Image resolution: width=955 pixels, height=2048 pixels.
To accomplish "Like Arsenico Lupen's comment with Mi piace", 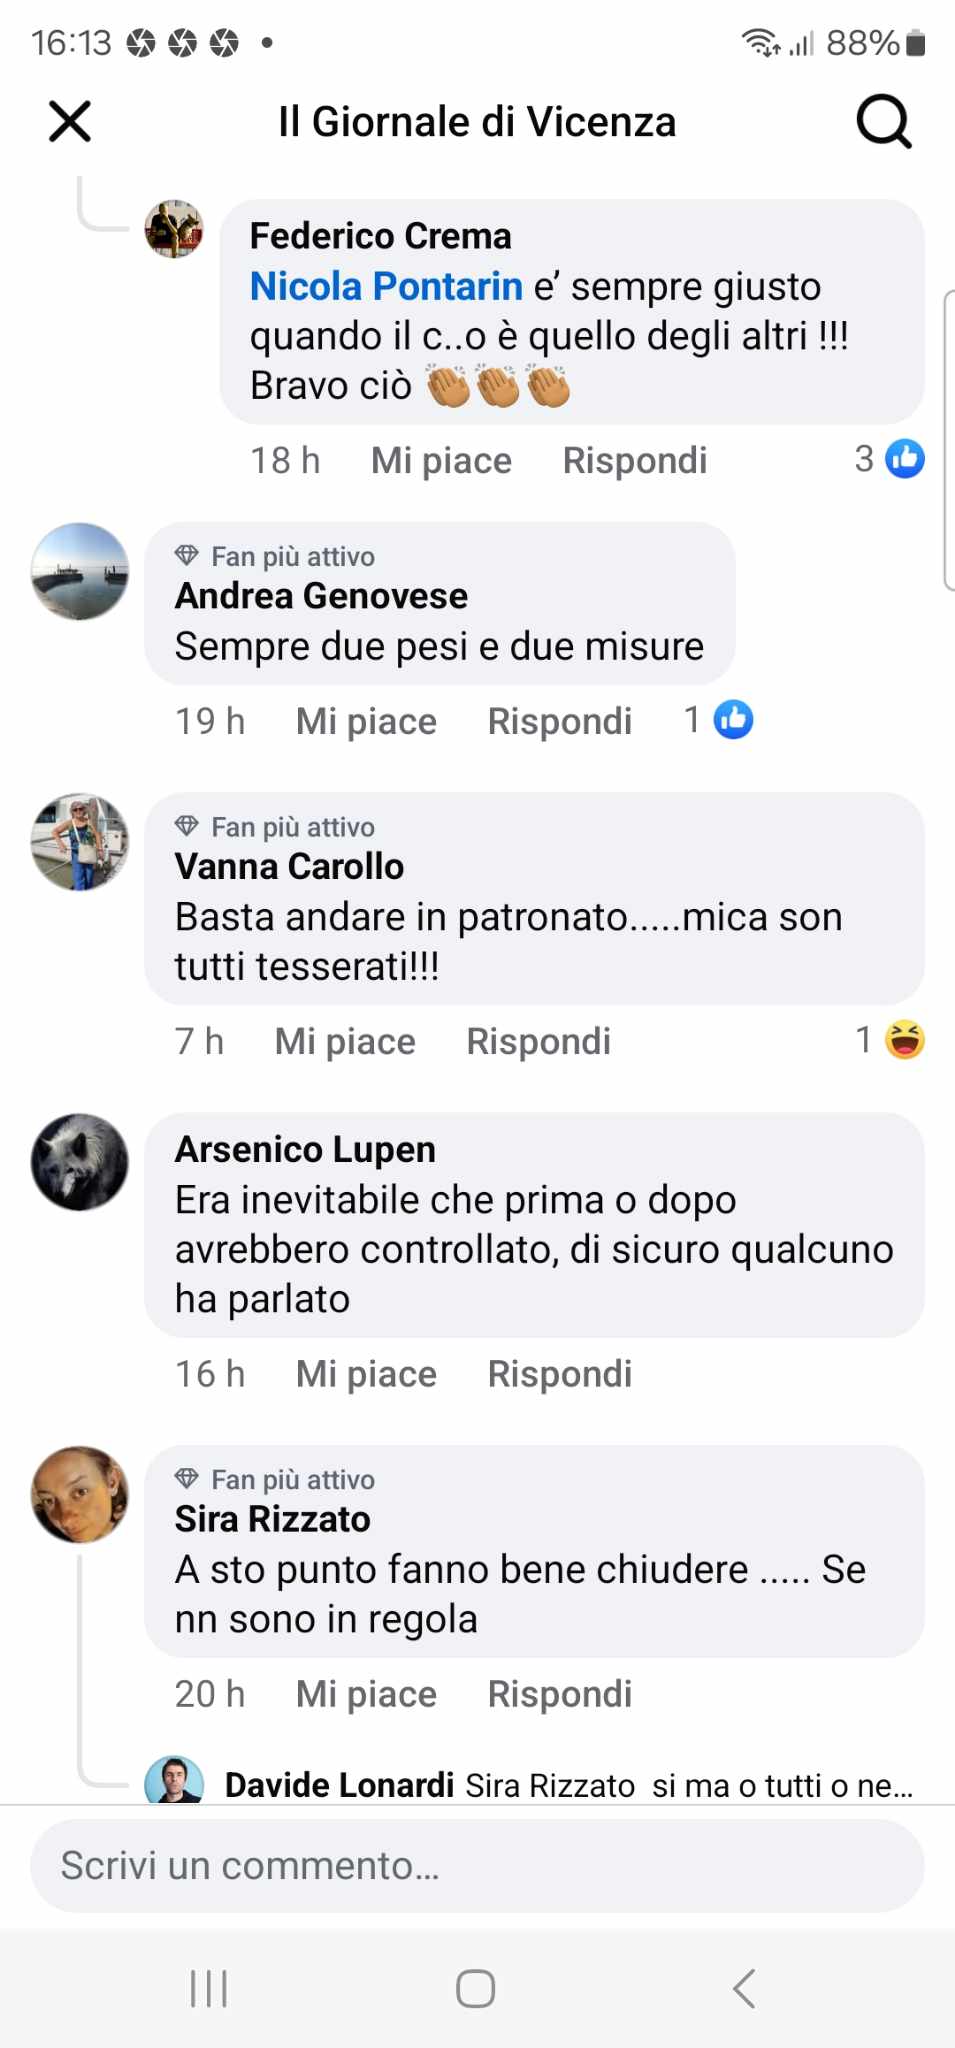I will click(366, 1374).
